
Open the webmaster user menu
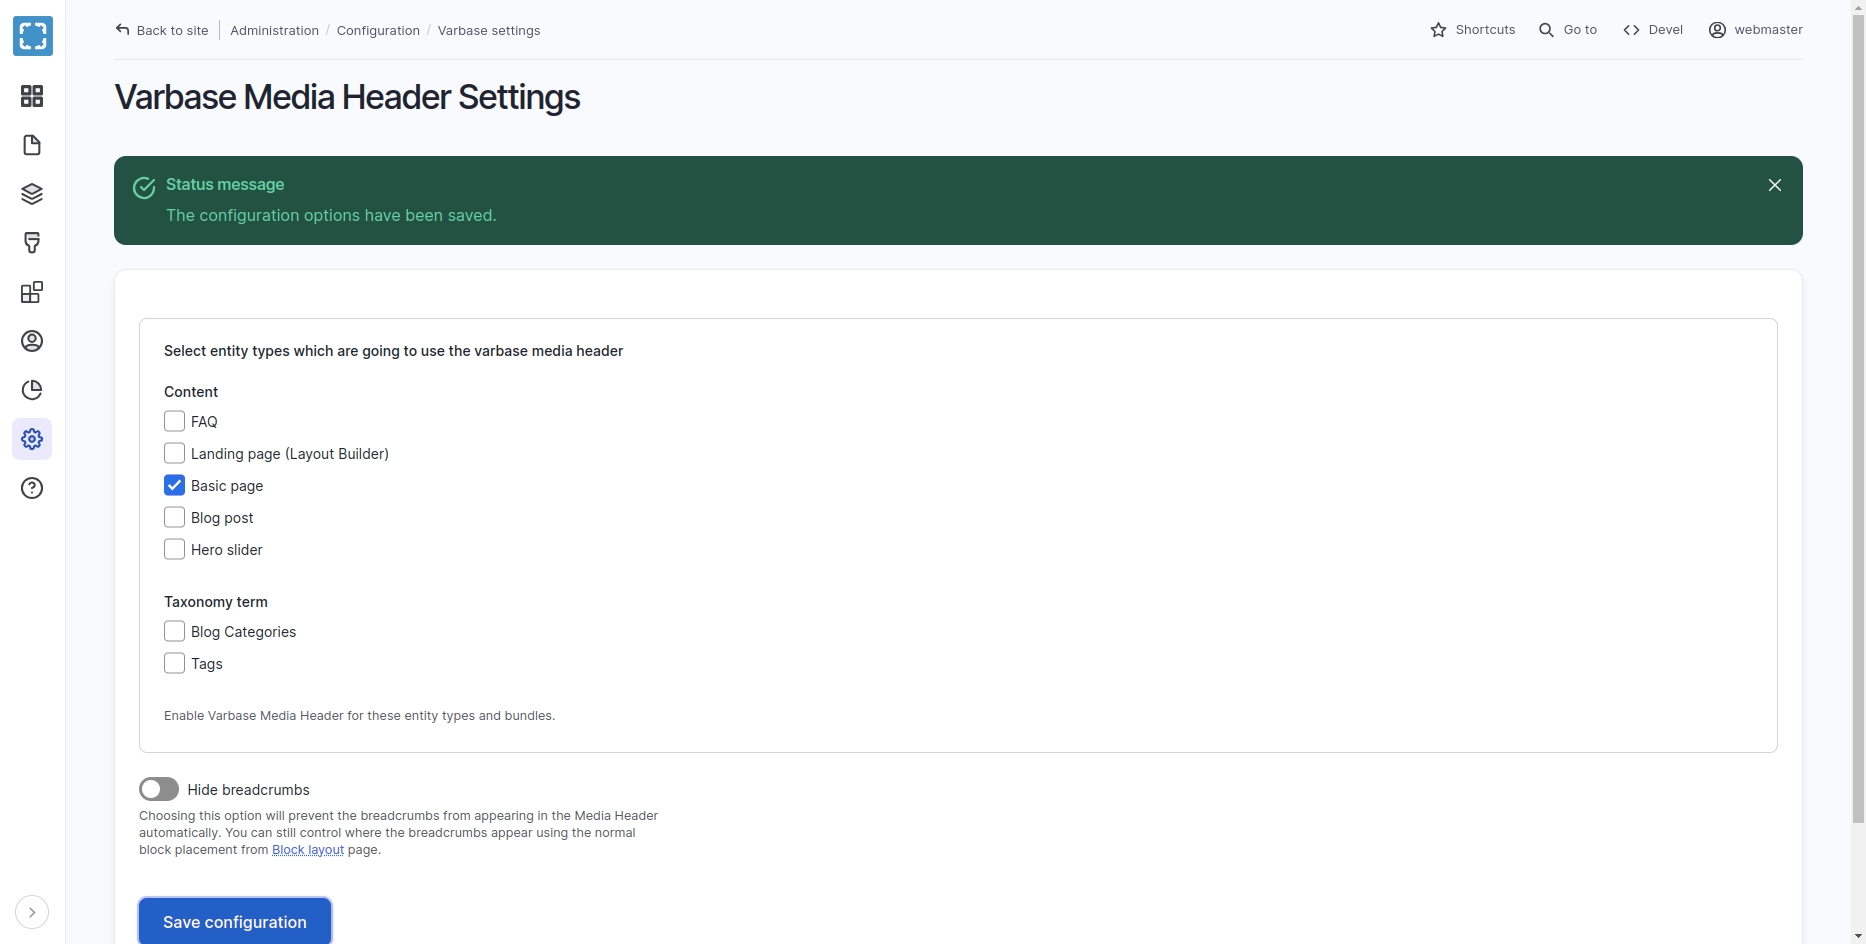point(1756,30)
